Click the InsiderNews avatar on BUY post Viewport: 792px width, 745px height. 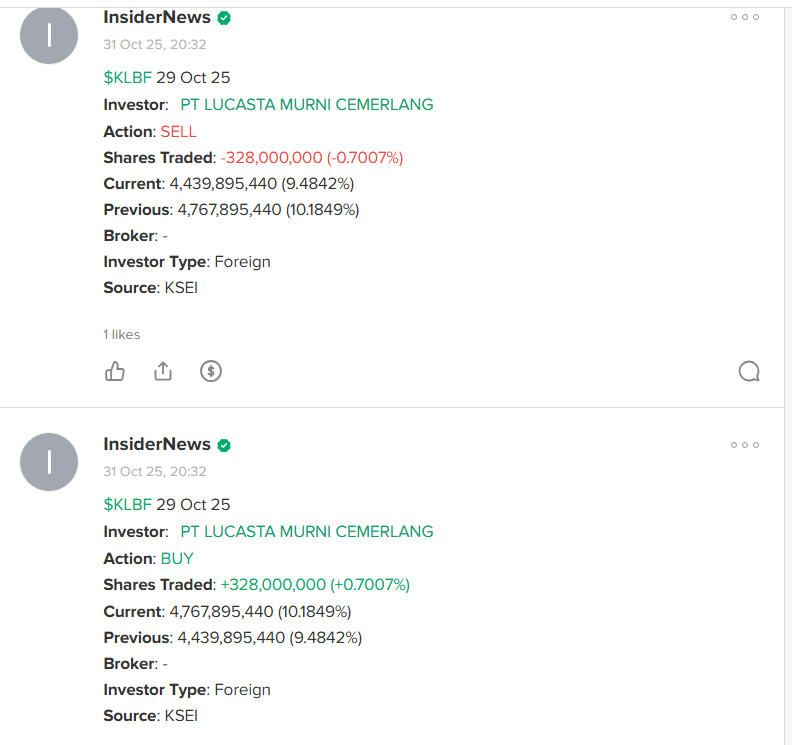pyautogui.click(x=49, y=462)
